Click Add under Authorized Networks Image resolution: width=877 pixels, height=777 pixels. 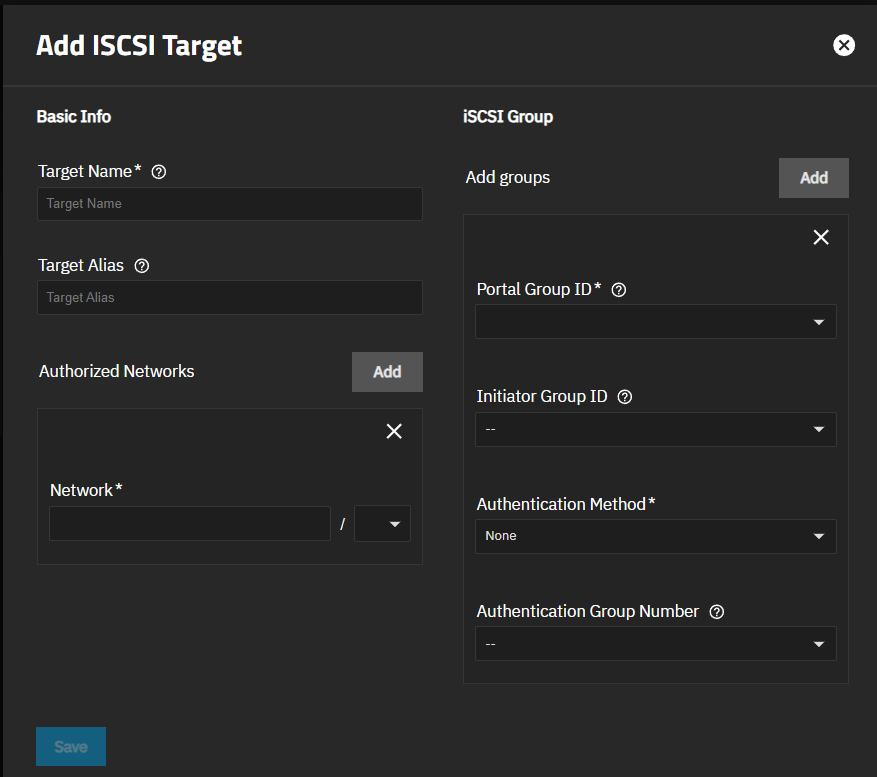point(387,371)
